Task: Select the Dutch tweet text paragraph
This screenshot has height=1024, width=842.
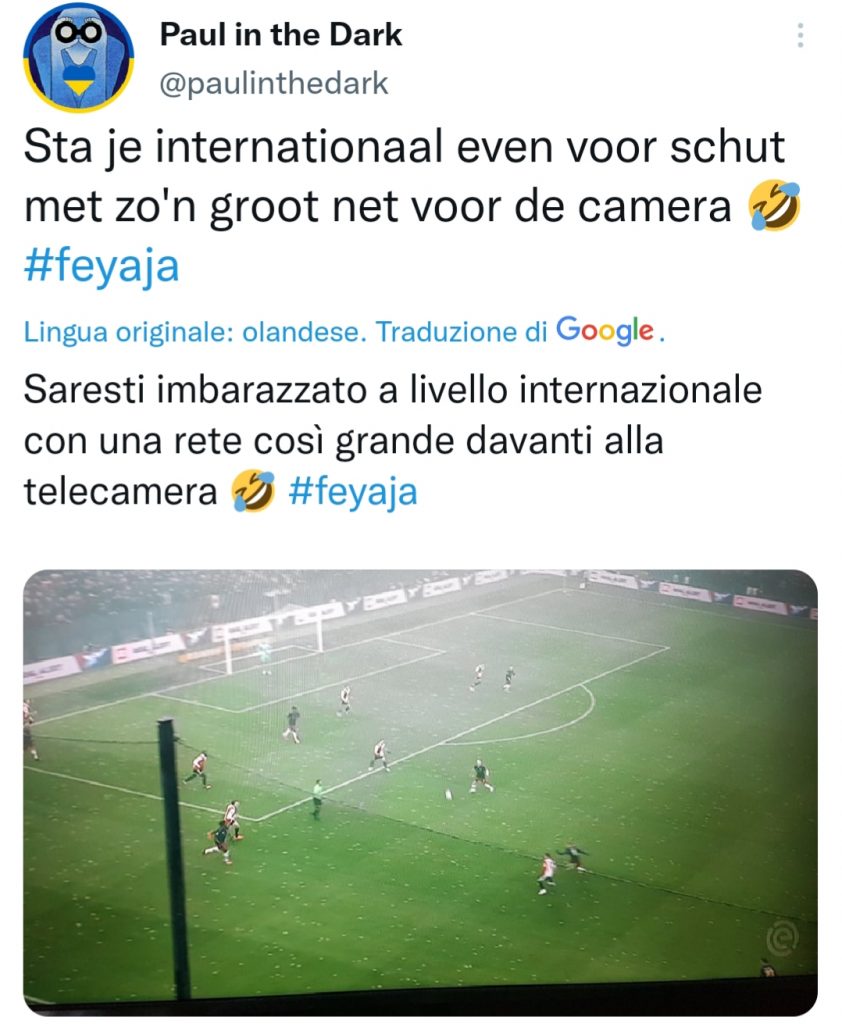Action: point(400,200)
